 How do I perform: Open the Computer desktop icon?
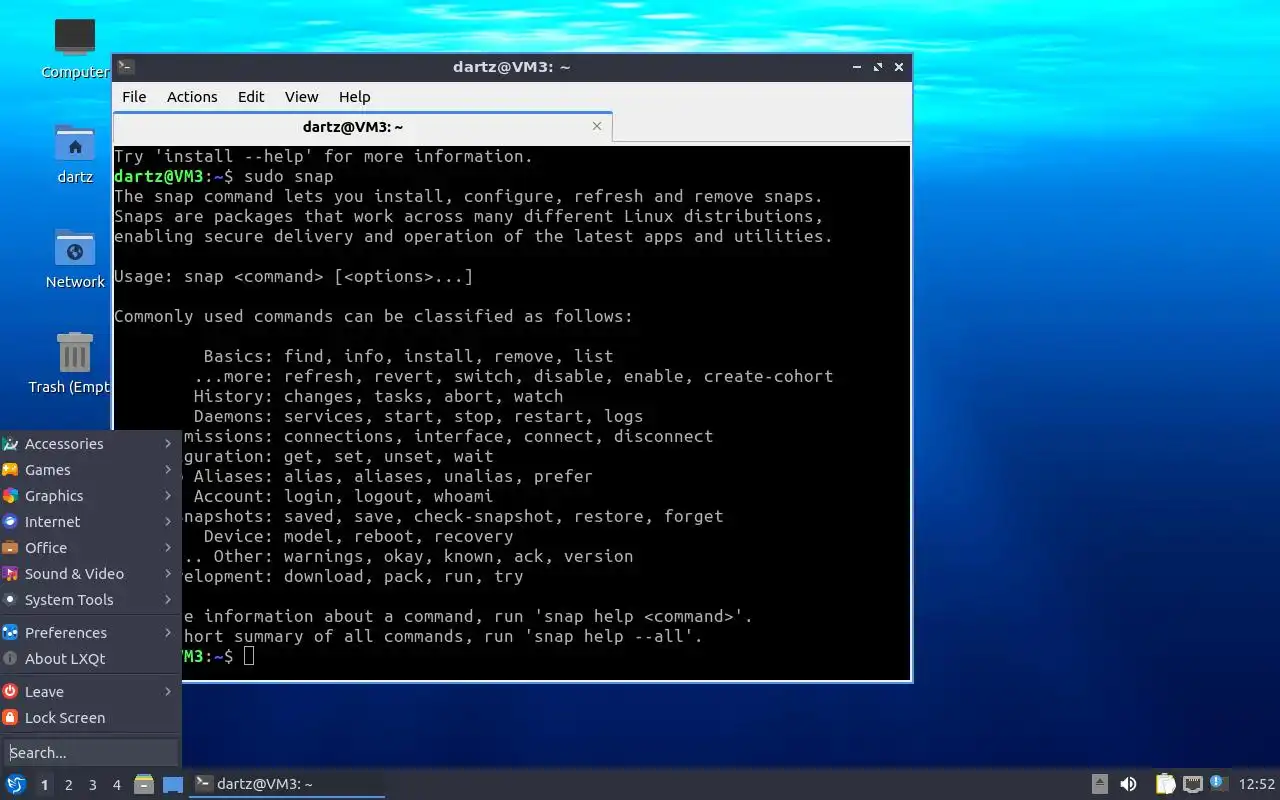75,38
